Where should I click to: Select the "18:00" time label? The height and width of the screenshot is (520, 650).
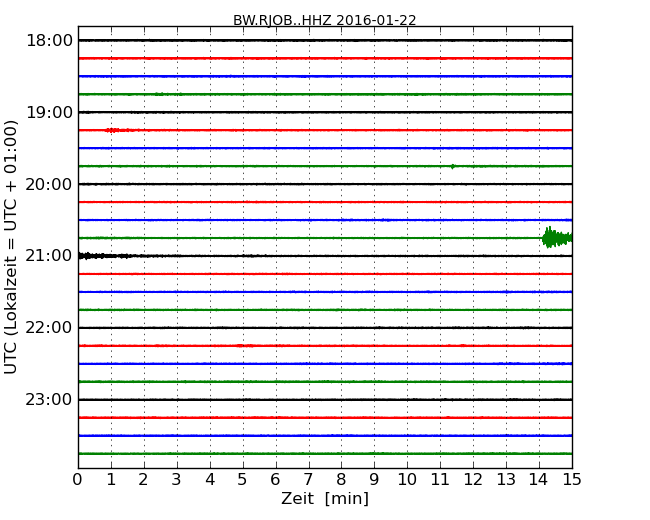[x=49, y=41]
